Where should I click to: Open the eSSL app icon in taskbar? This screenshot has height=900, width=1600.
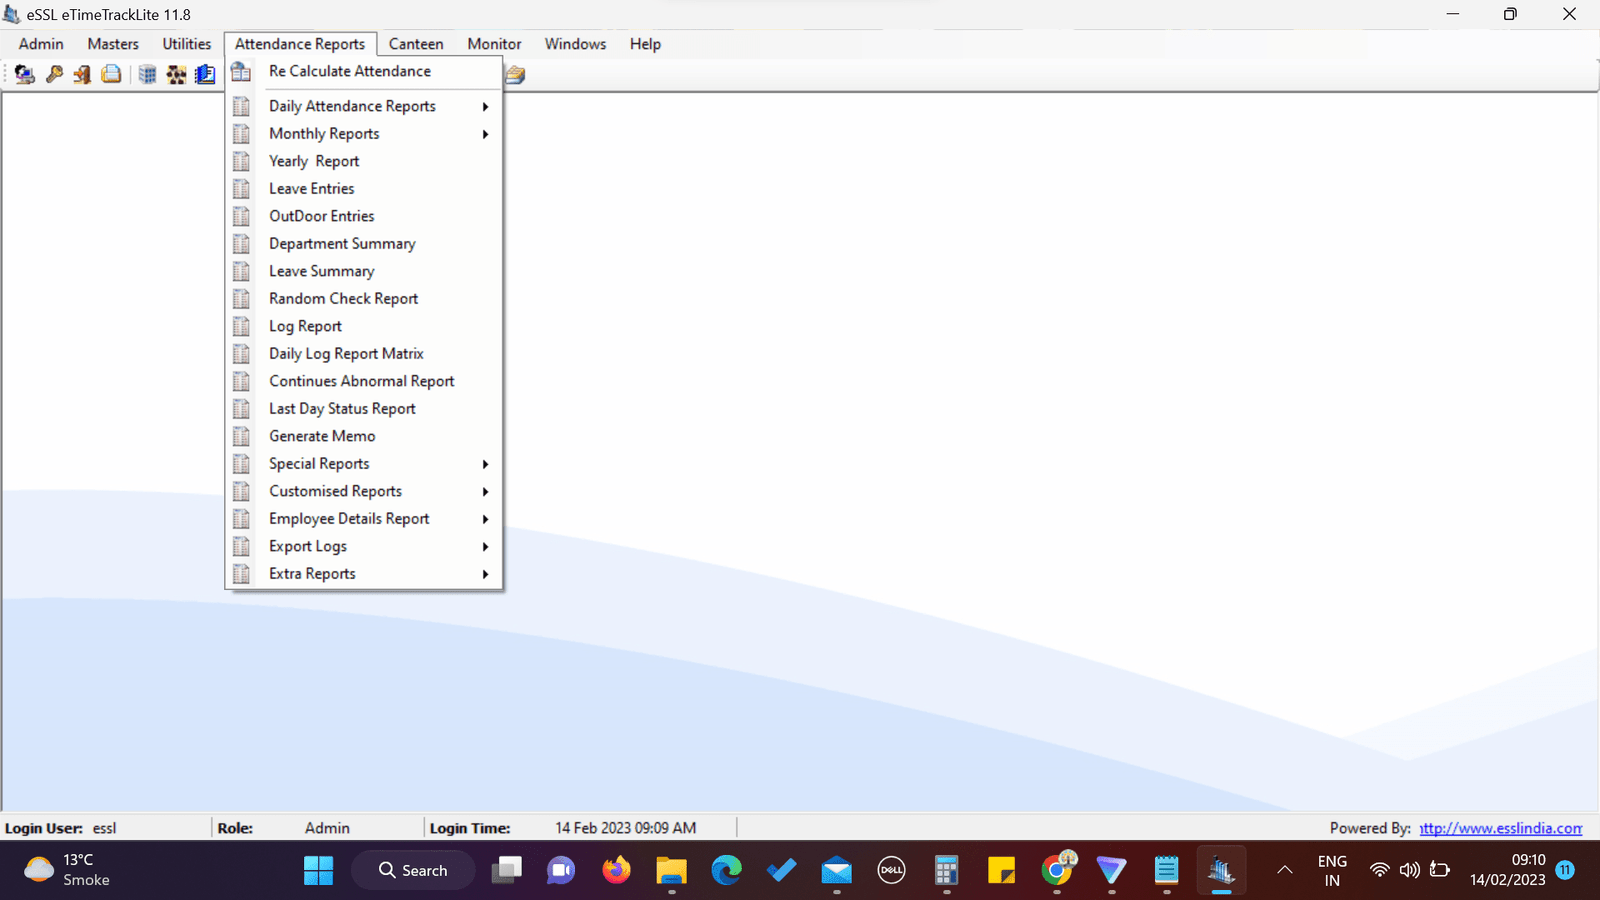(x=1221, y=870)
